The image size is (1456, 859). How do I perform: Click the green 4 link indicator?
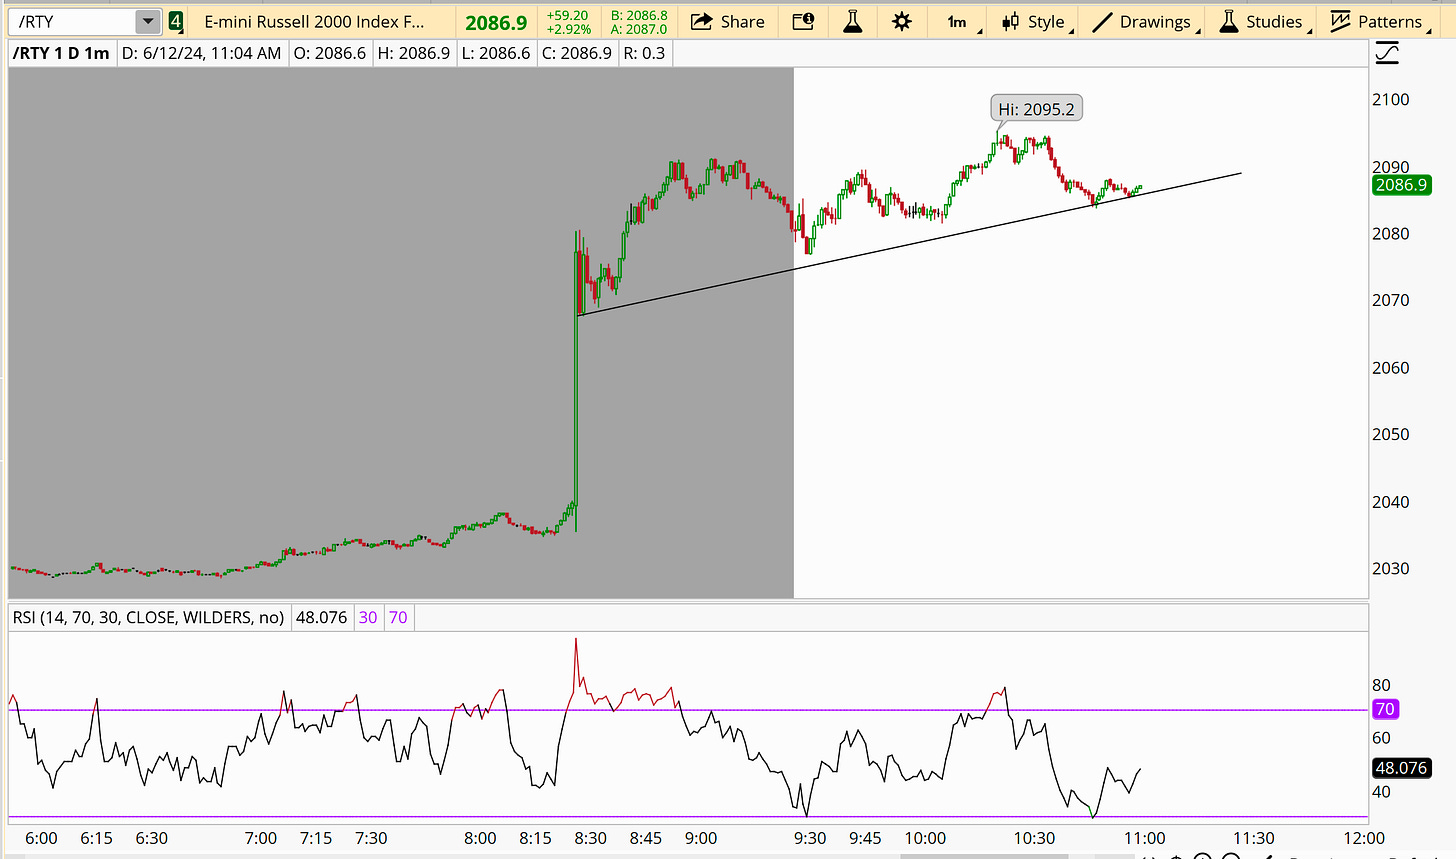click(175, 21)
